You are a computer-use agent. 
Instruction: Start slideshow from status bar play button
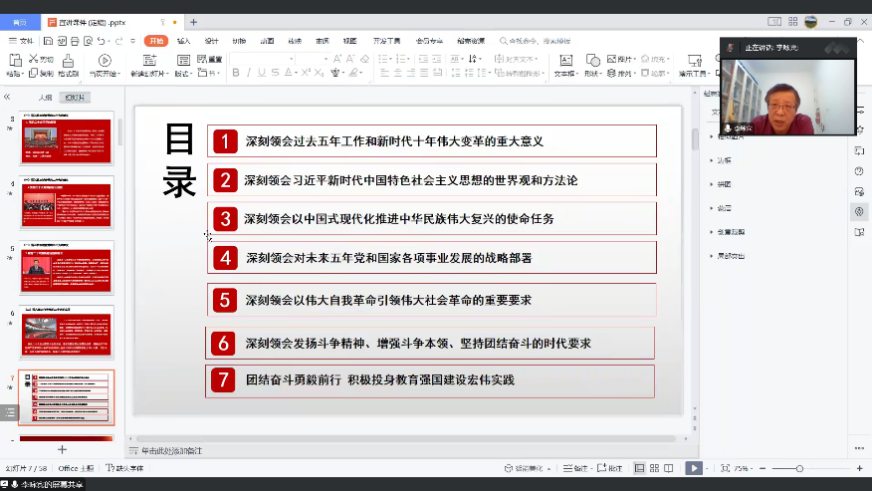[693, 468]
